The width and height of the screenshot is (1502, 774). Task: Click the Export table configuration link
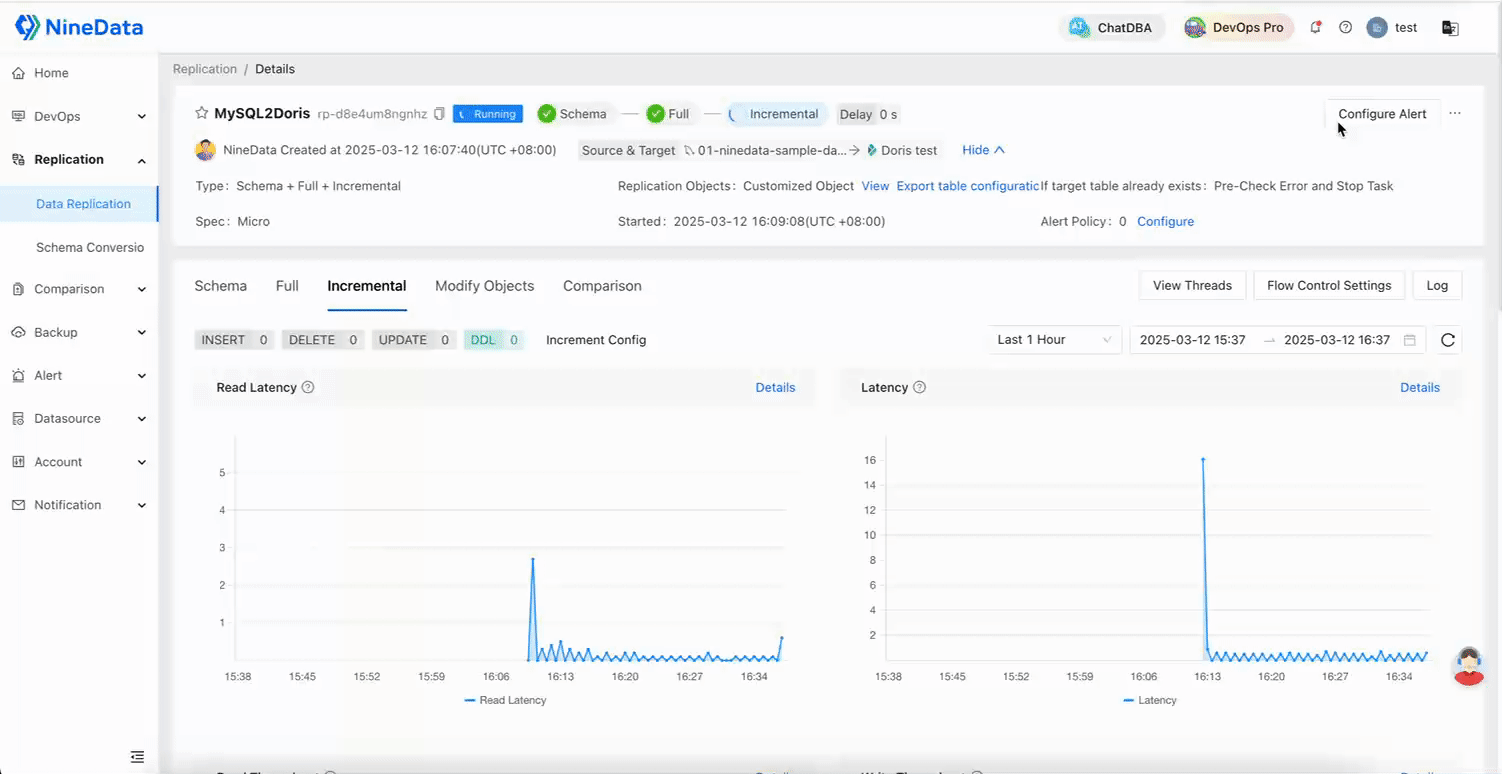coord(968,186)
